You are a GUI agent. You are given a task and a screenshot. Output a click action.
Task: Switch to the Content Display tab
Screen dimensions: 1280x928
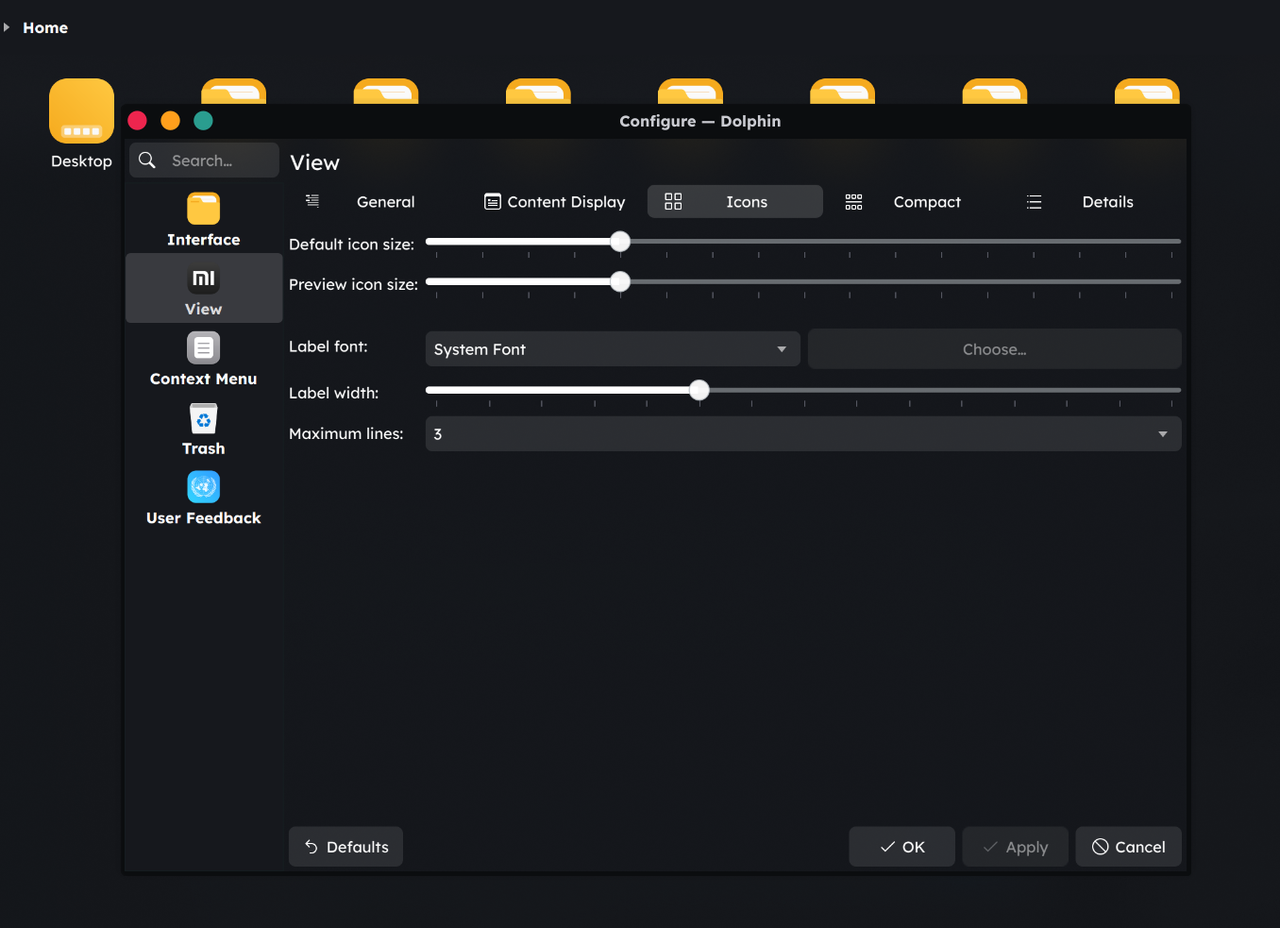click(554, 201)
